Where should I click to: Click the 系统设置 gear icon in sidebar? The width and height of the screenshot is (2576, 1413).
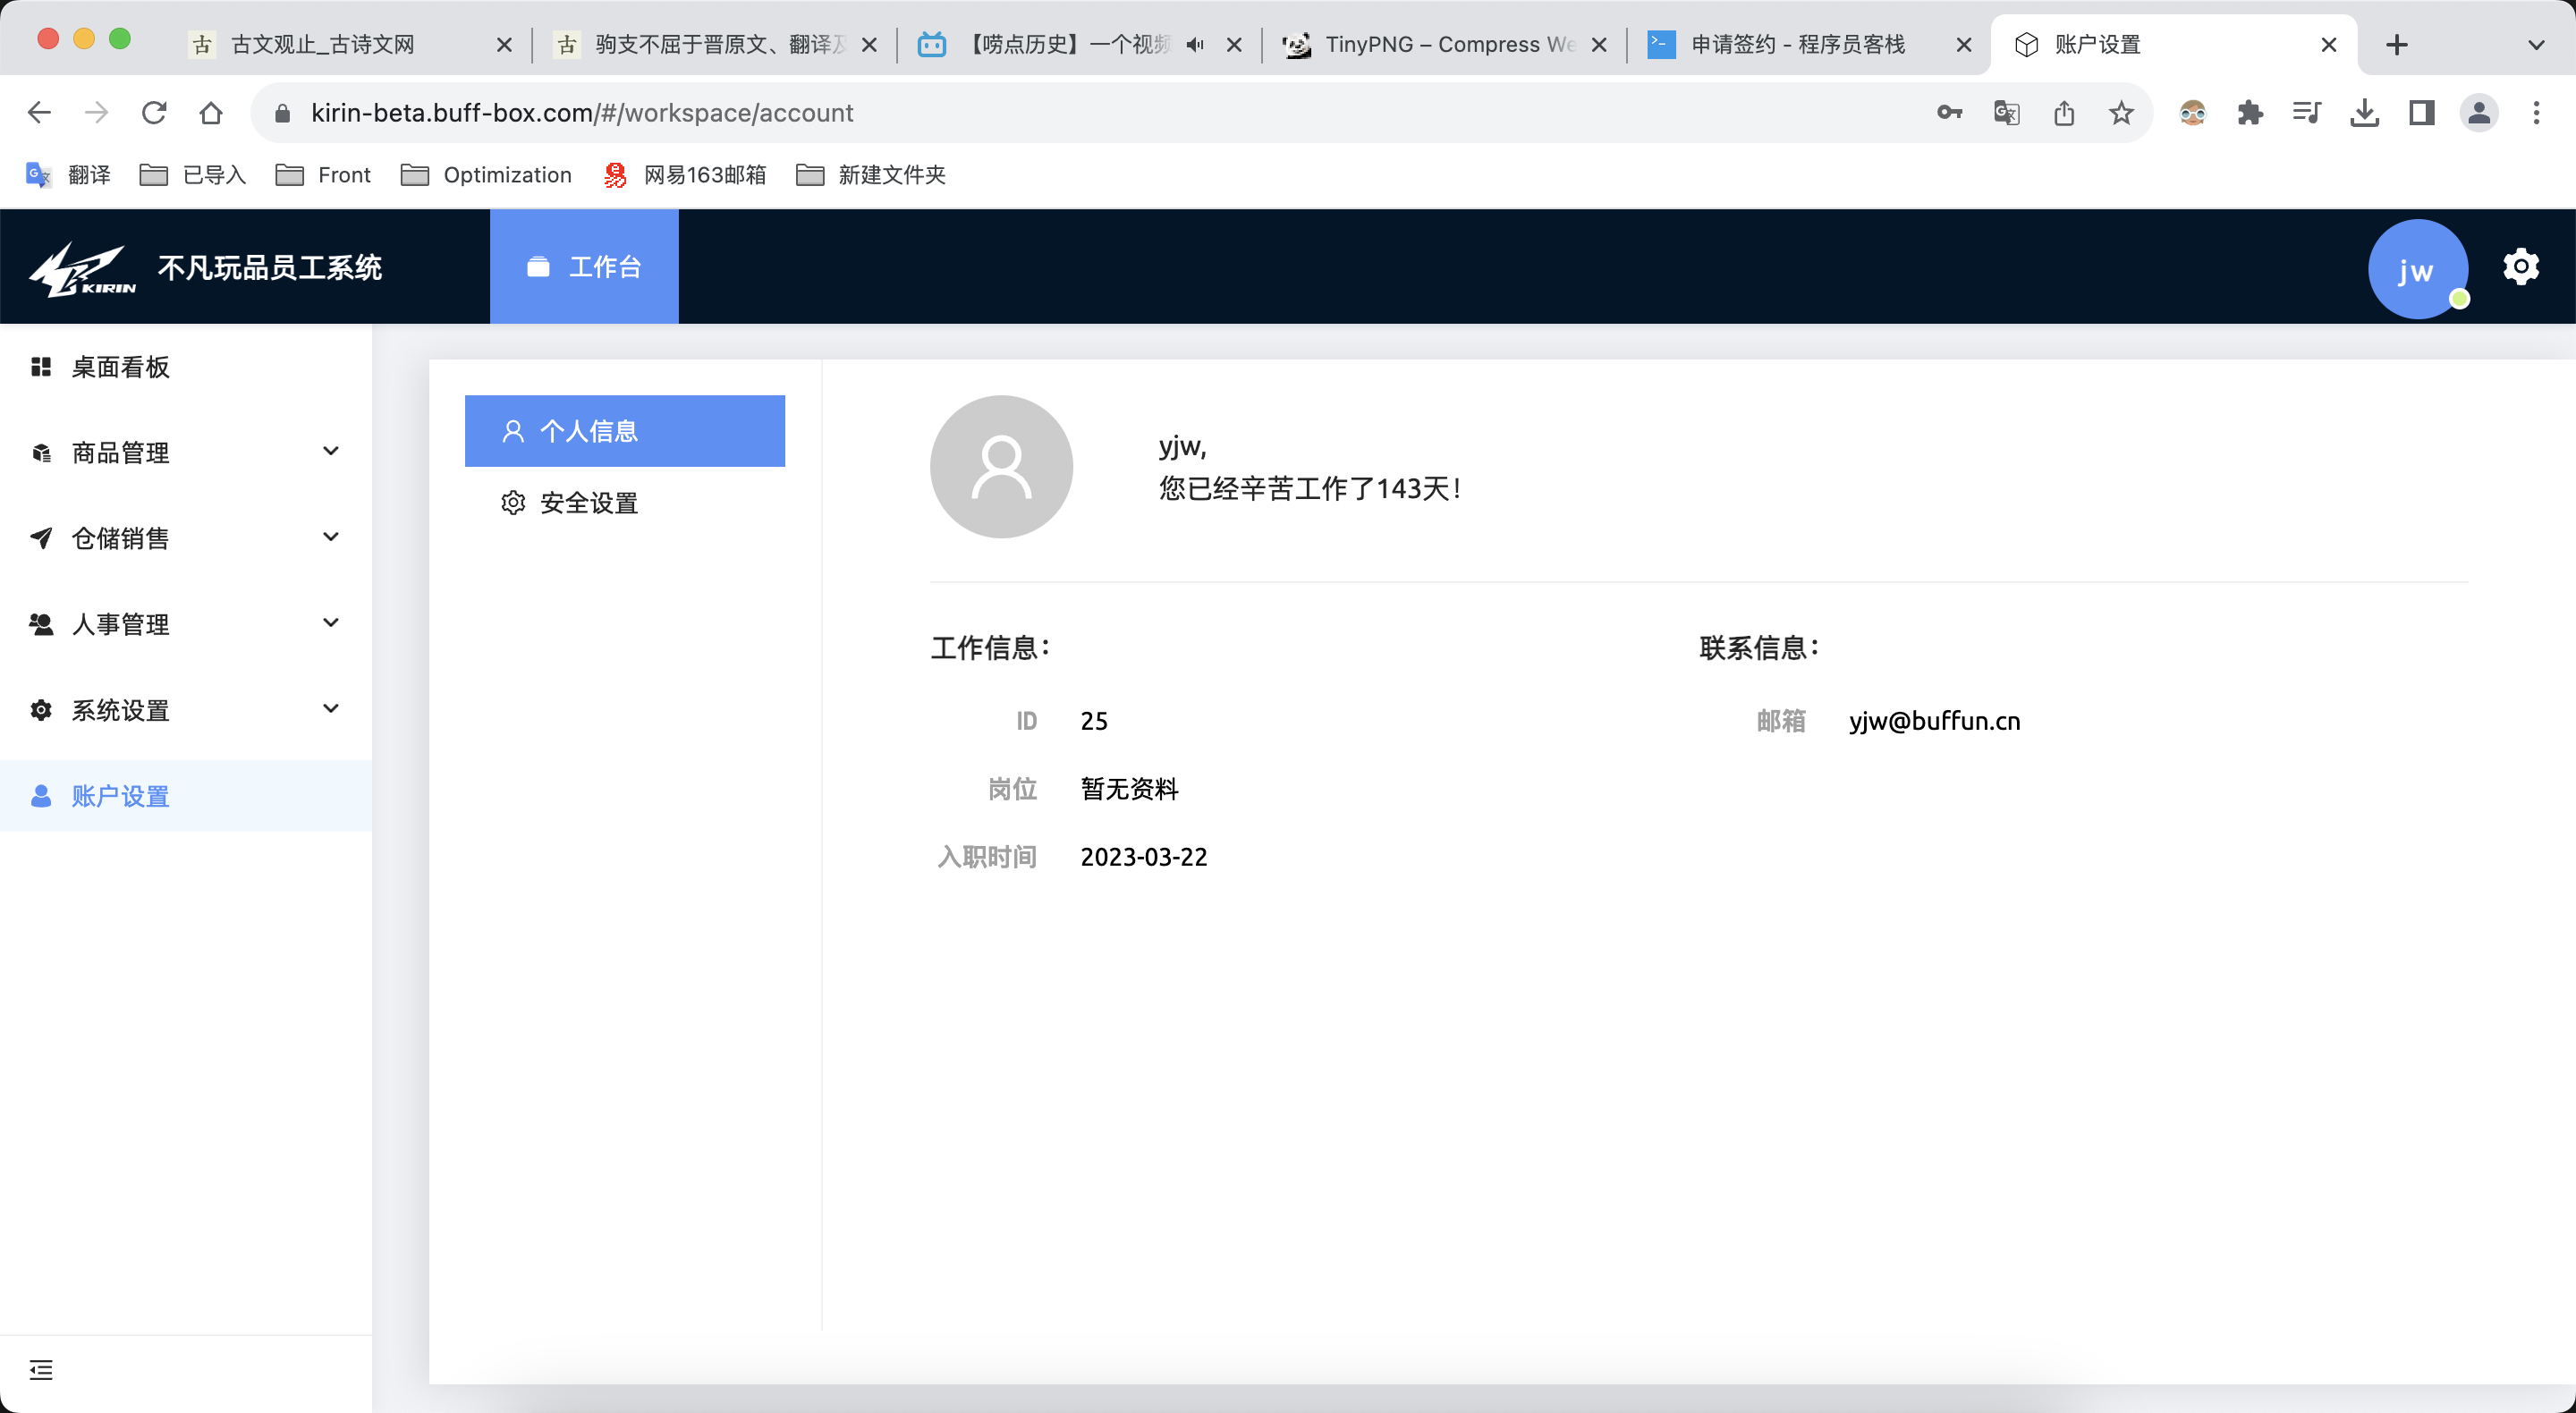pos(41,710)
